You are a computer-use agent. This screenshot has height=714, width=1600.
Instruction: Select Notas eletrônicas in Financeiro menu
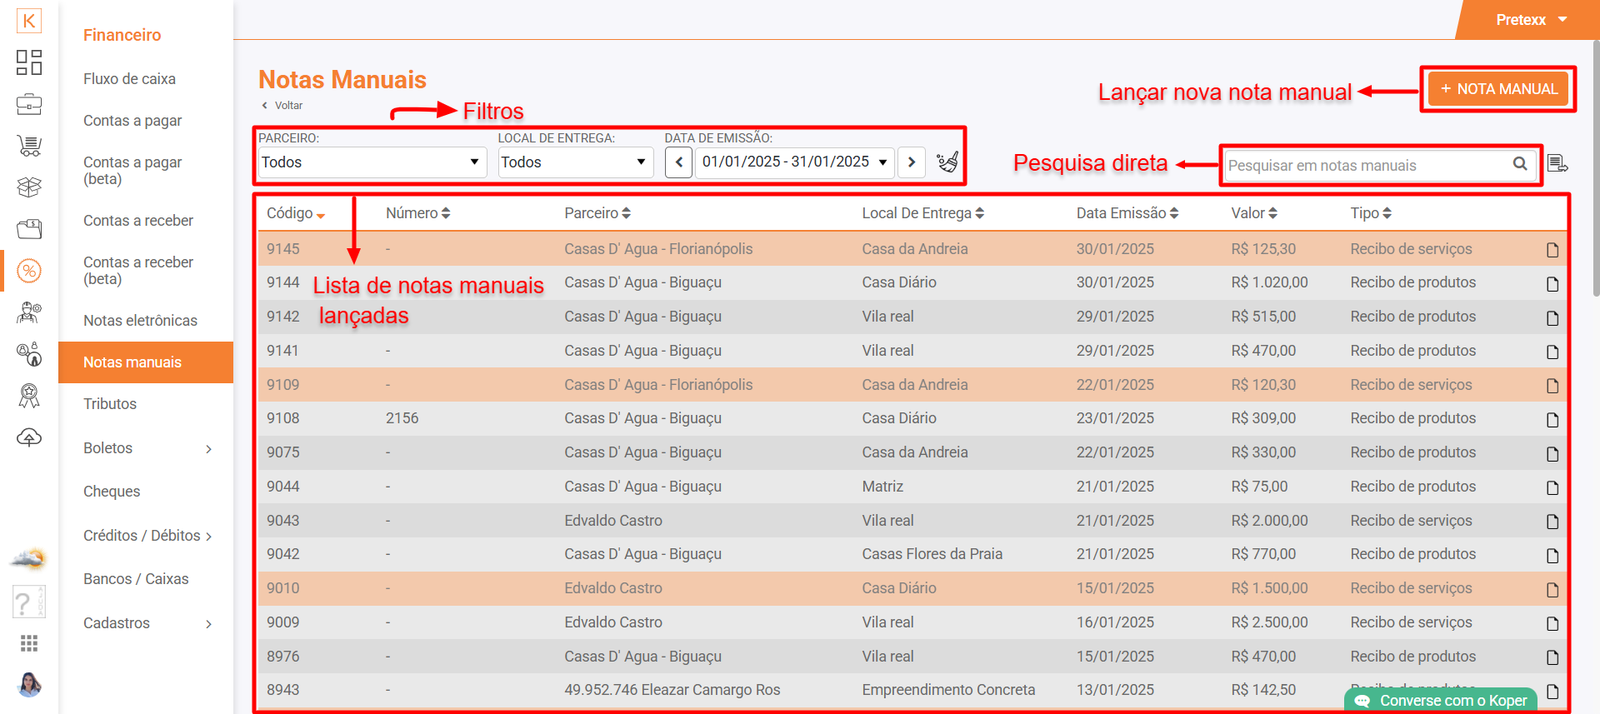[140, 320]
